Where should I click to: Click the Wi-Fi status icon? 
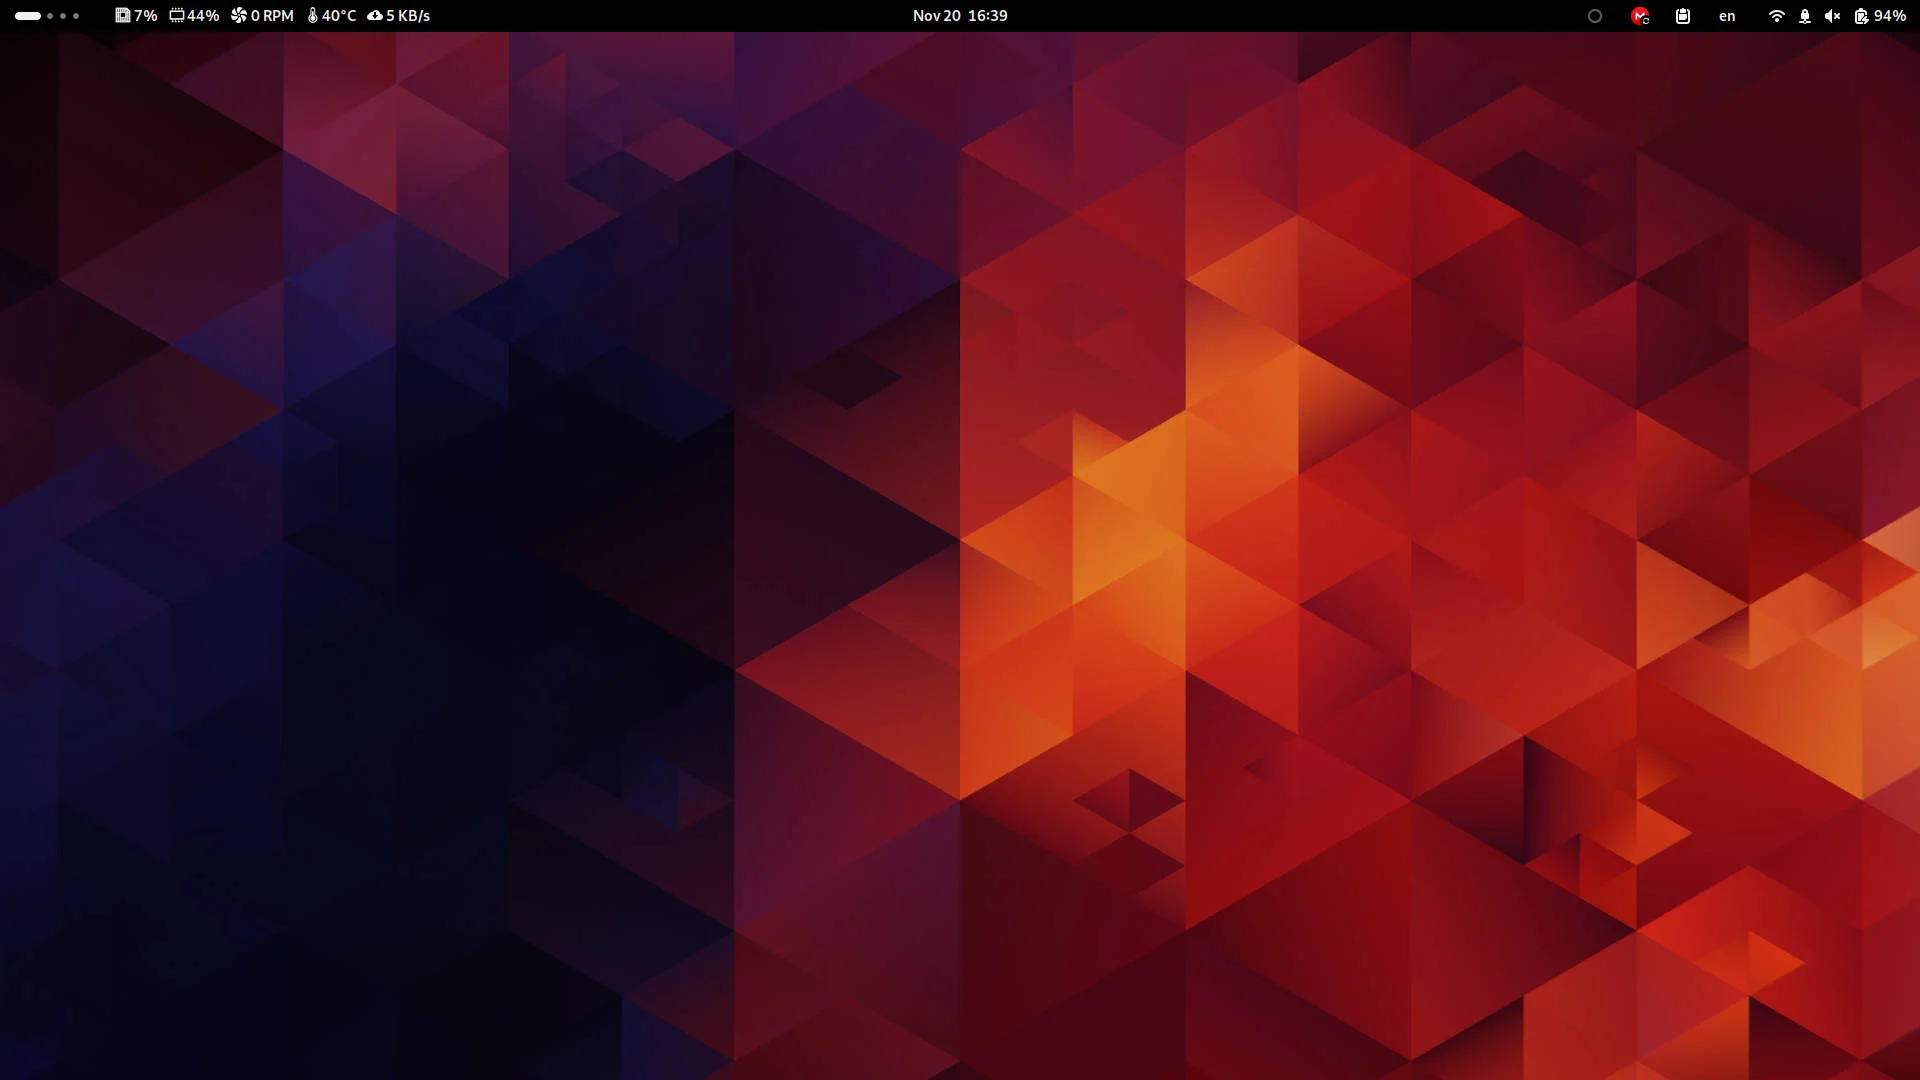1777,16
